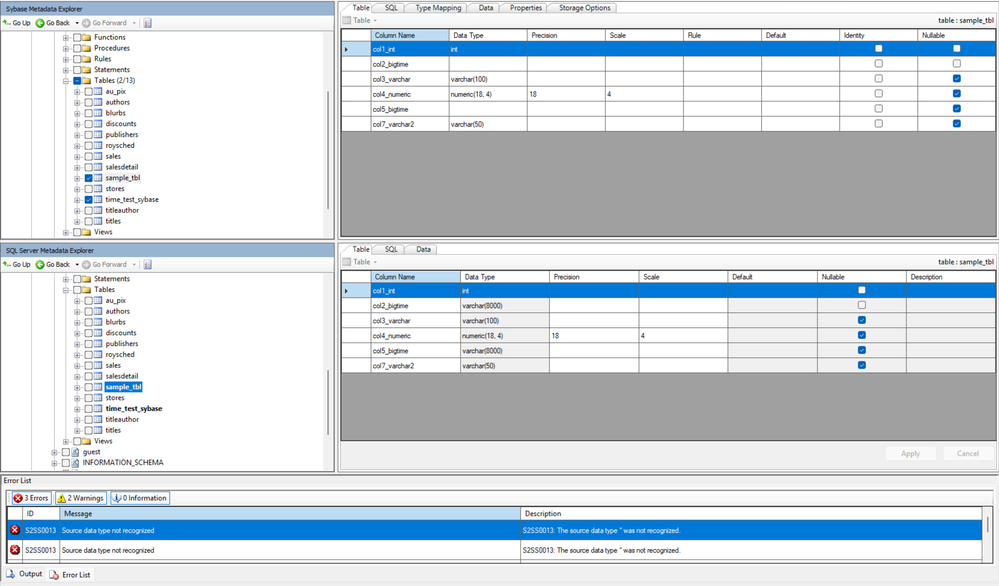The width and height of the screenshot is (999, 586).
Task: Toggle 3 Errors filter button
Action: click(x=31, y=498)
